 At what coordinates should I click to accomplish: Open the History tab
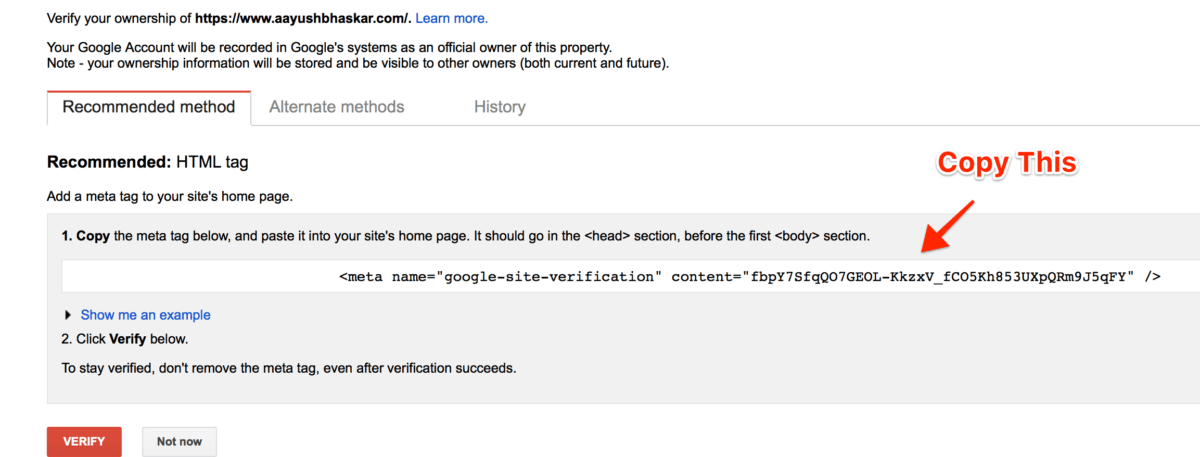500,107
